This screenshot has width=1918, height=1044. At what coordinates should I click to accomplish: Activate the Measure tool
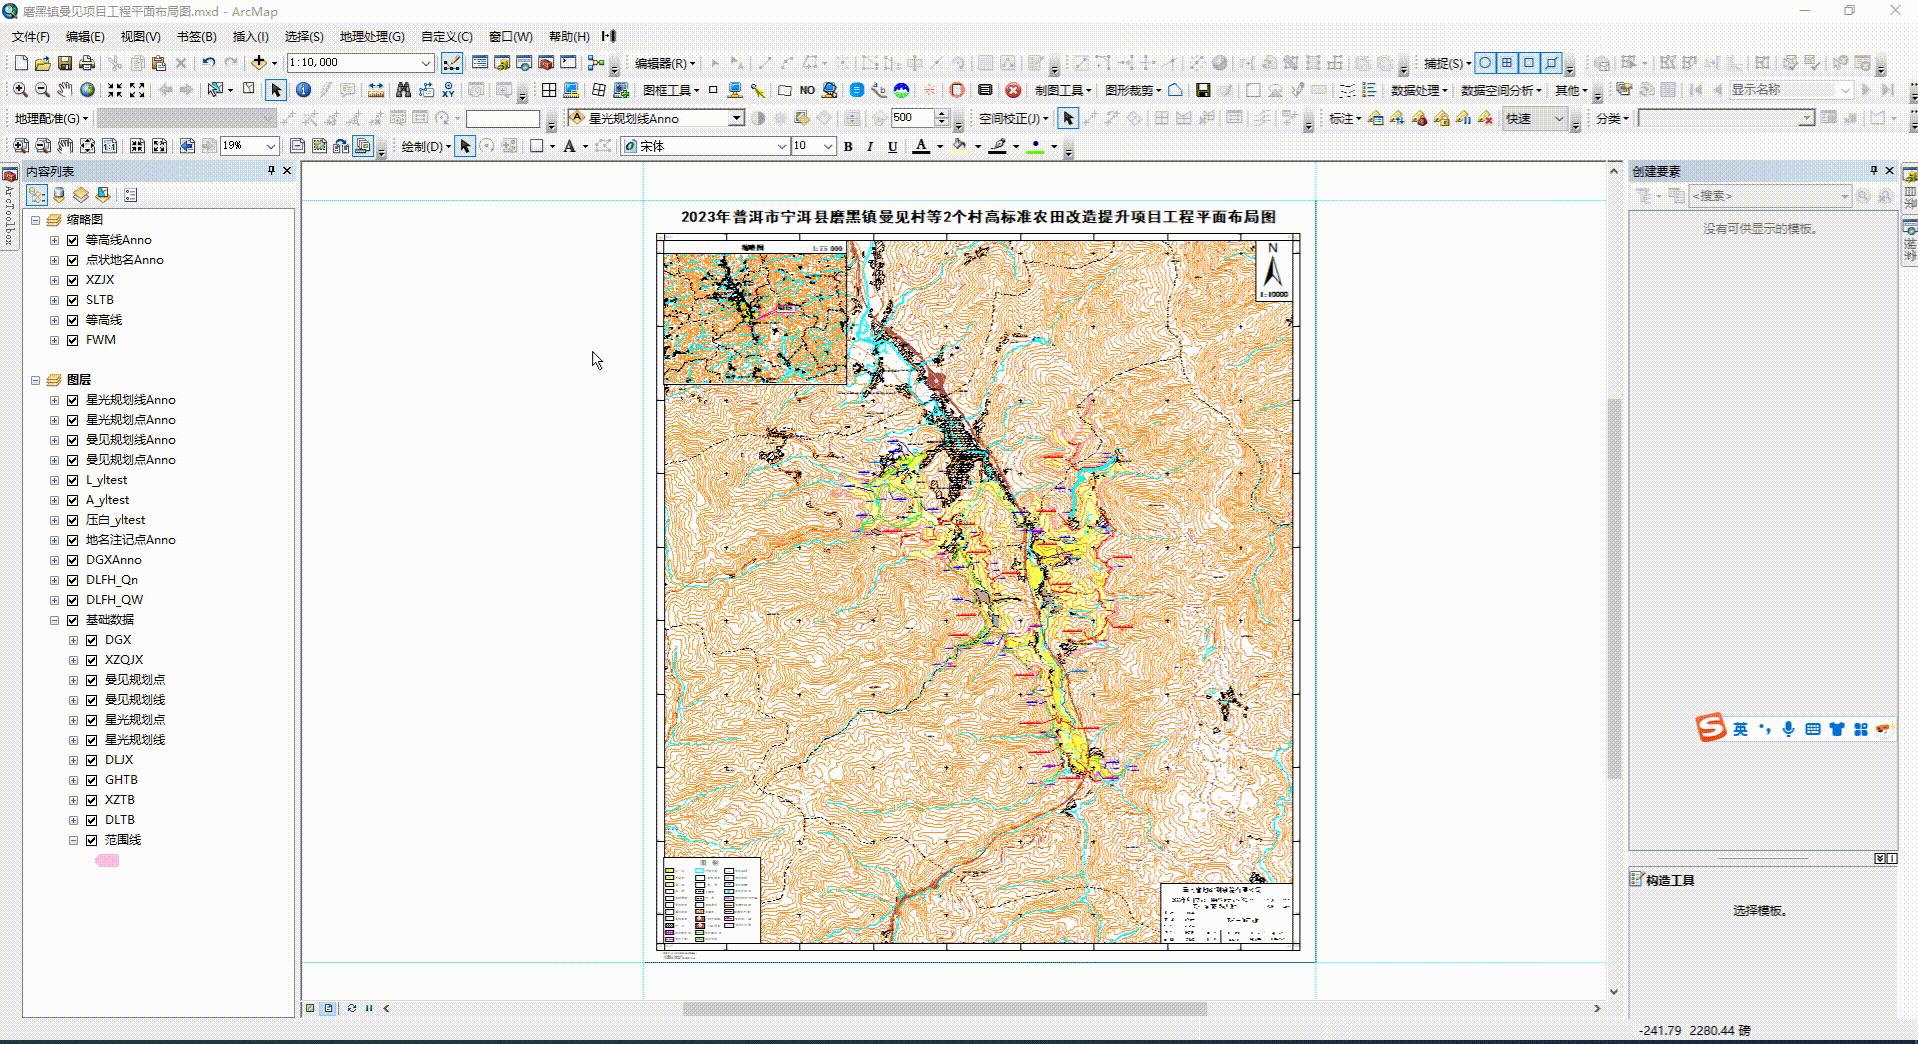[376, 89]
